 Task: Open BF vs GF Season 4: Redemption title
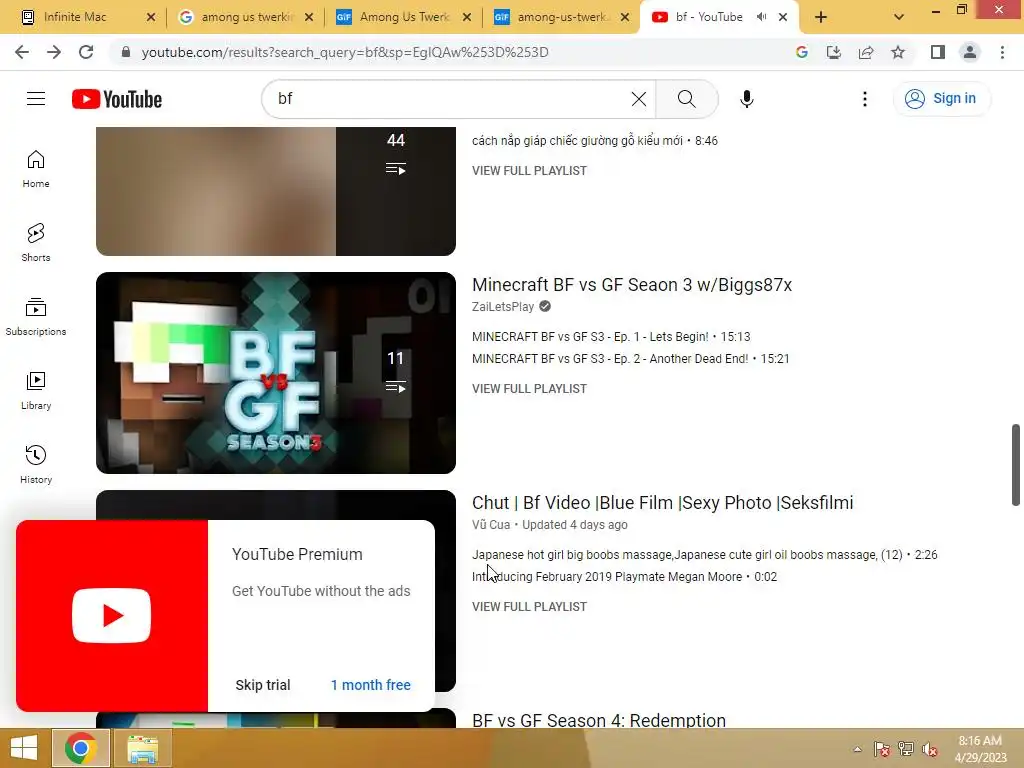[599, 720]
